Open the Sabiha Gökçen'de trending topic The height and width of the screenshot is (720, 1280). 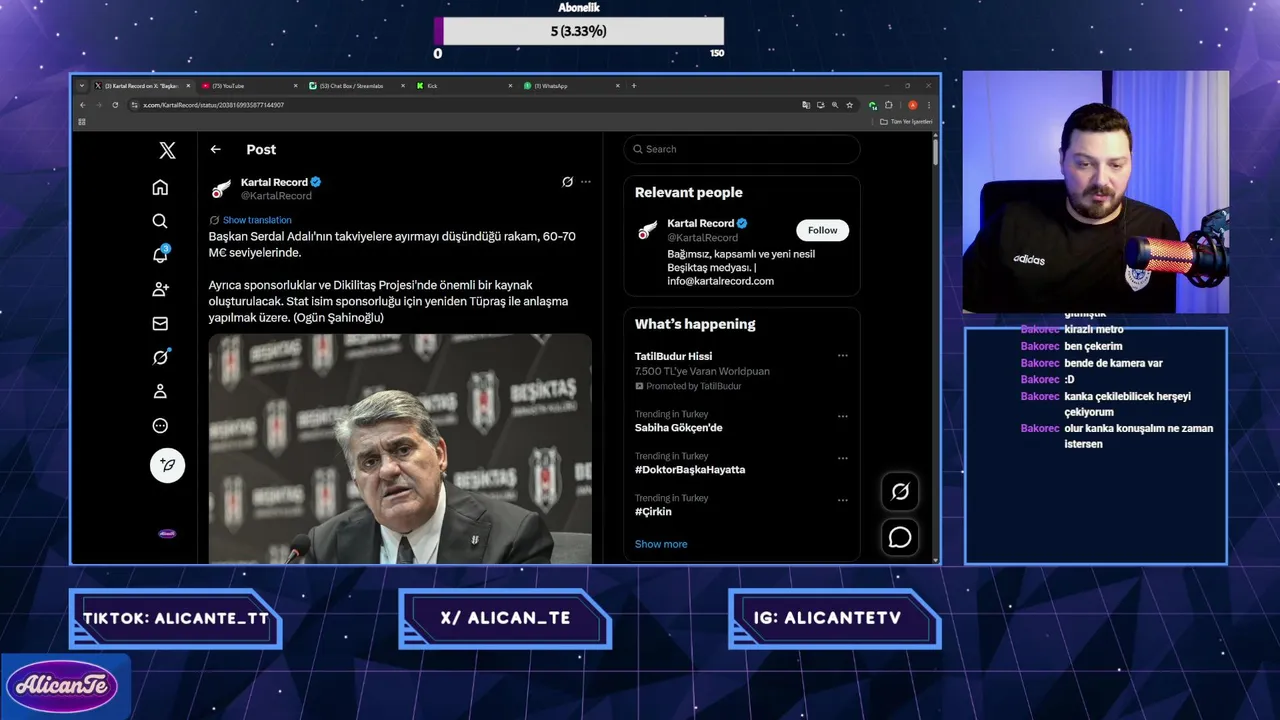(x=678, y=427)
